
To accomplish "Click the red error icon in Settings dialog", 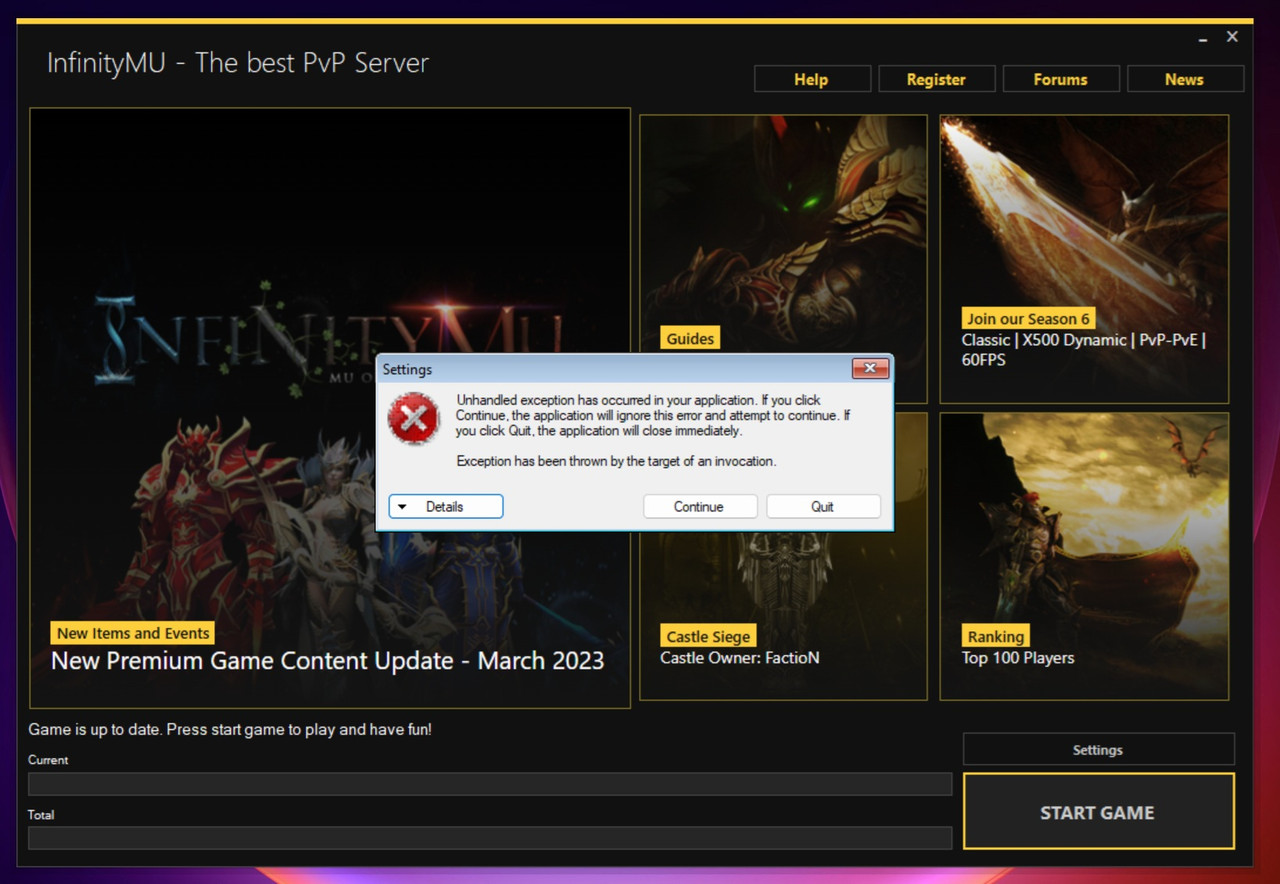I will [414, 418].
